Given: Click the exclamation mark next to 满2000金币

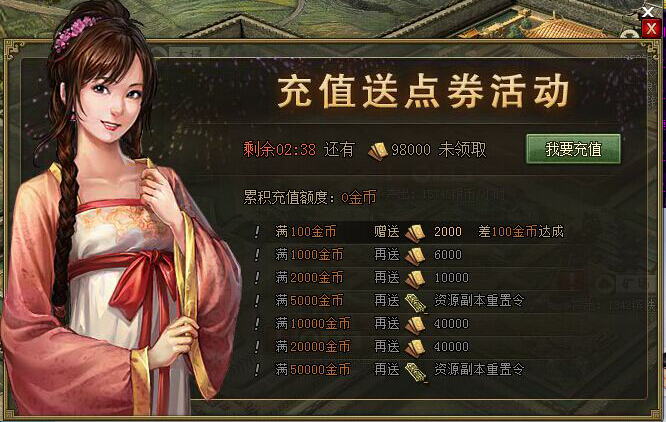Looking at the screenshot, I should (257, 278).
